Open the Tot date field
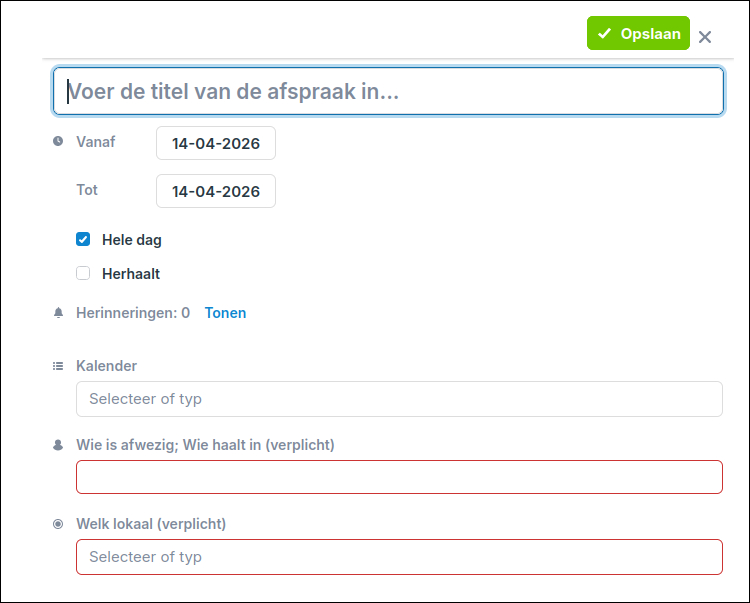This screenshot has height=603, width=750. pyautogui.click(x=216, y=191)
